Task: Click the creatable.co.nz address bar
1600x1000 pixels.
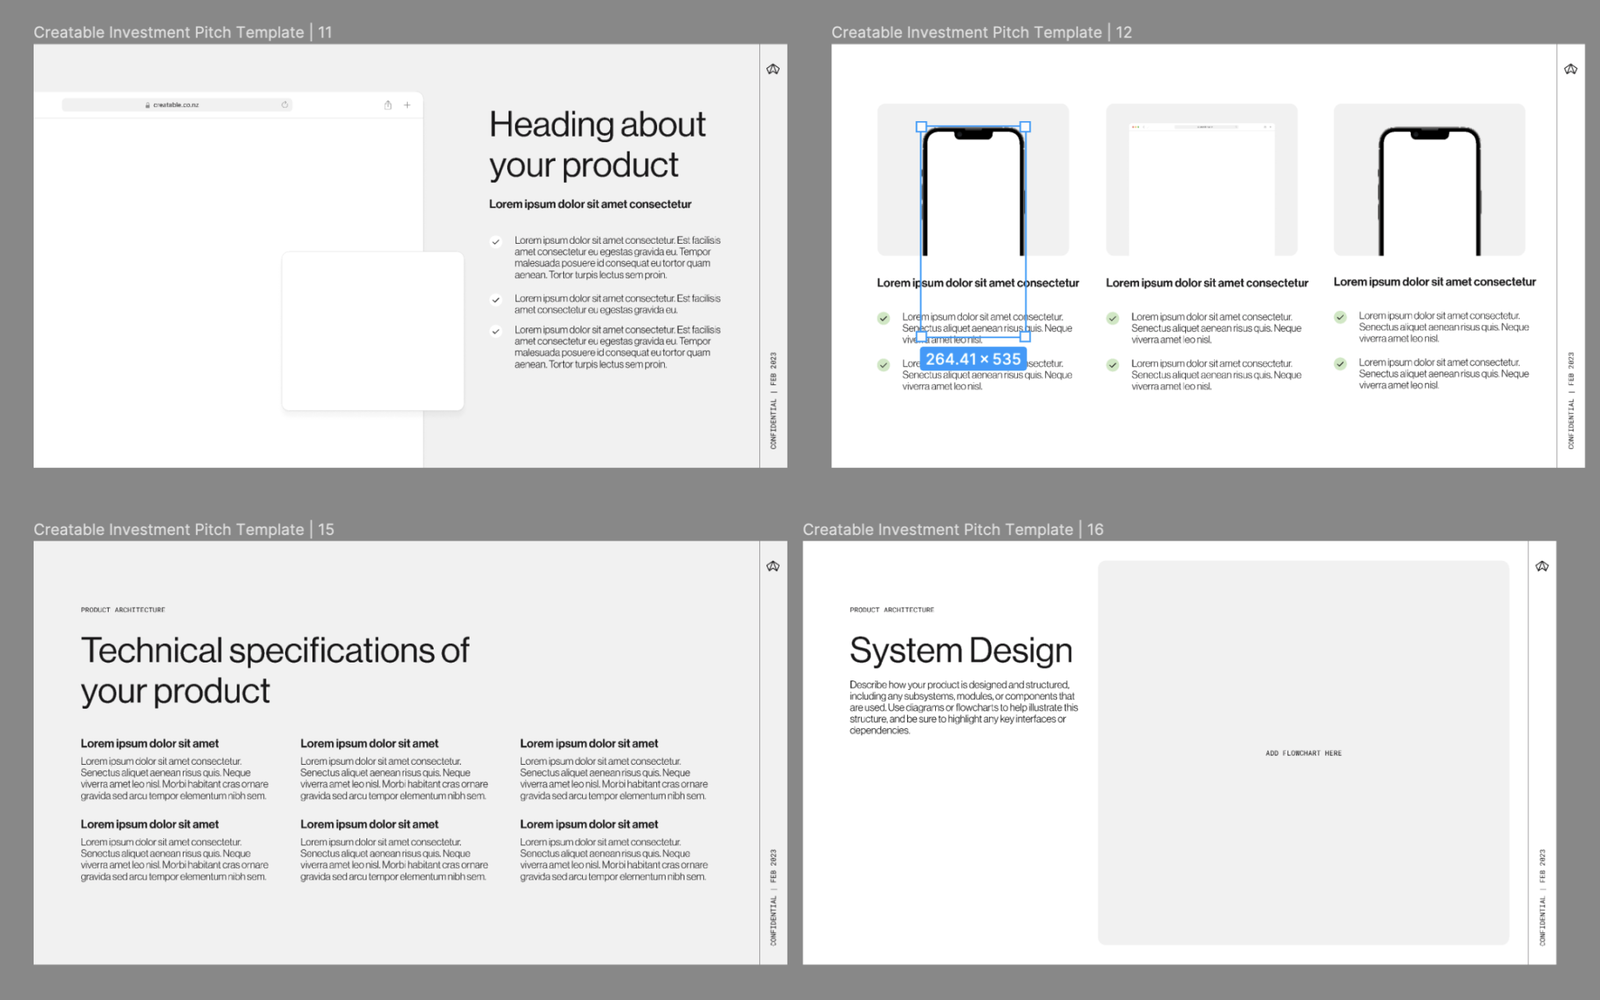Action: [x=177, y=105]
